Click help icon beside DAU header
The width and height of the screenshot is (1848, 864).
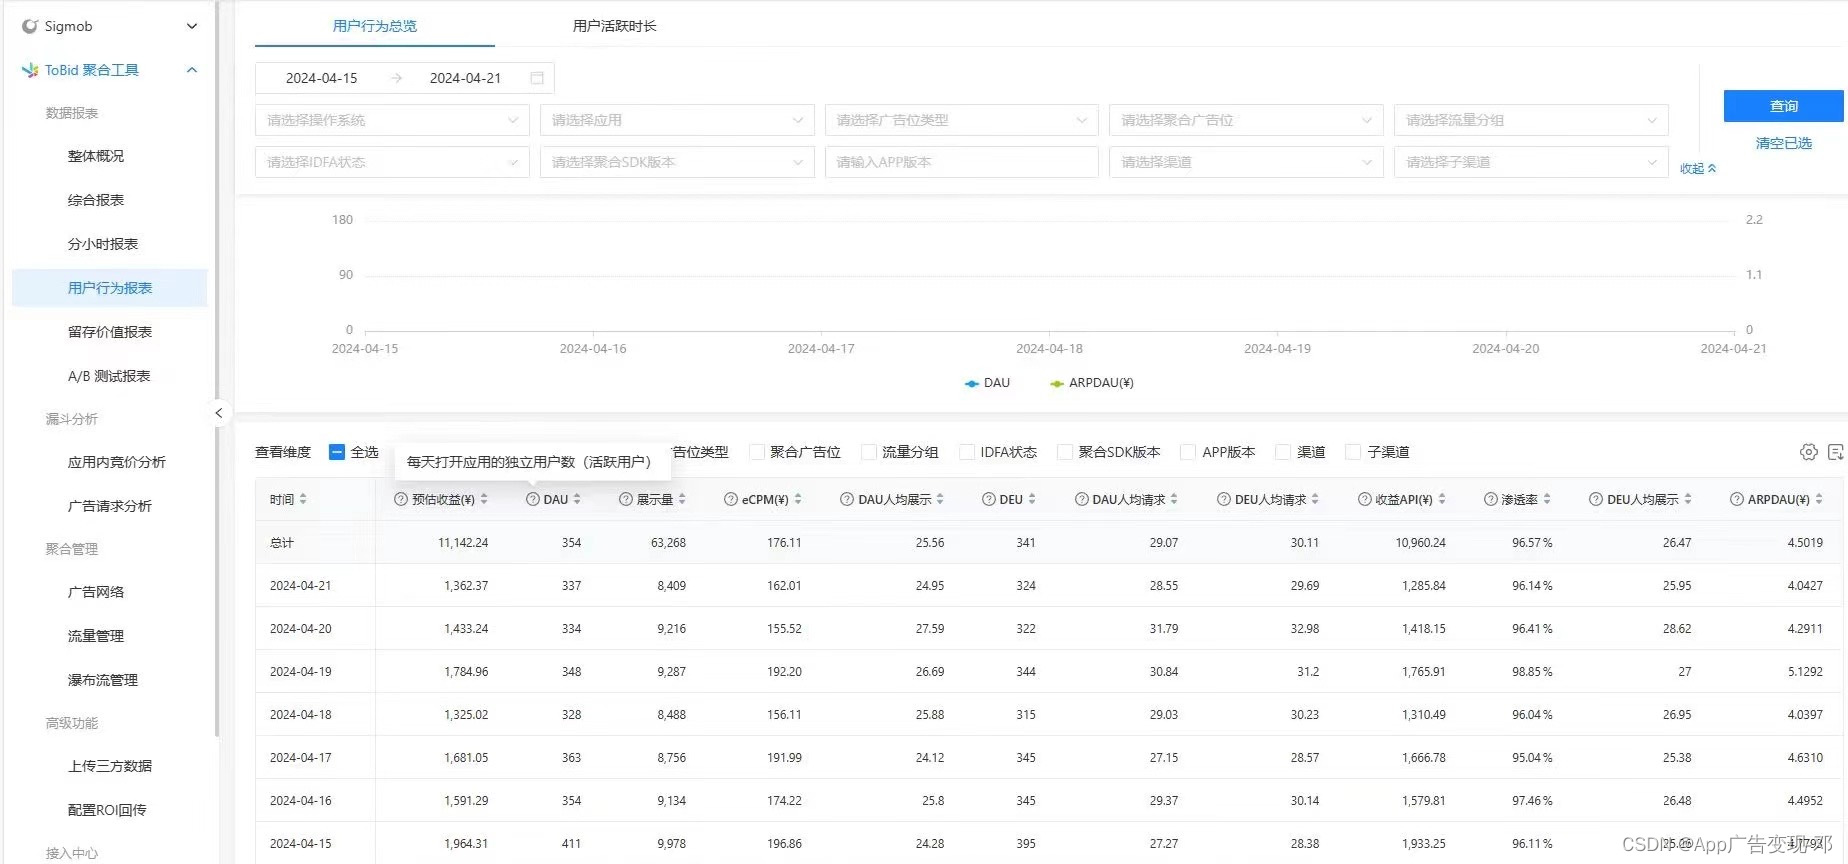point(533,499)
